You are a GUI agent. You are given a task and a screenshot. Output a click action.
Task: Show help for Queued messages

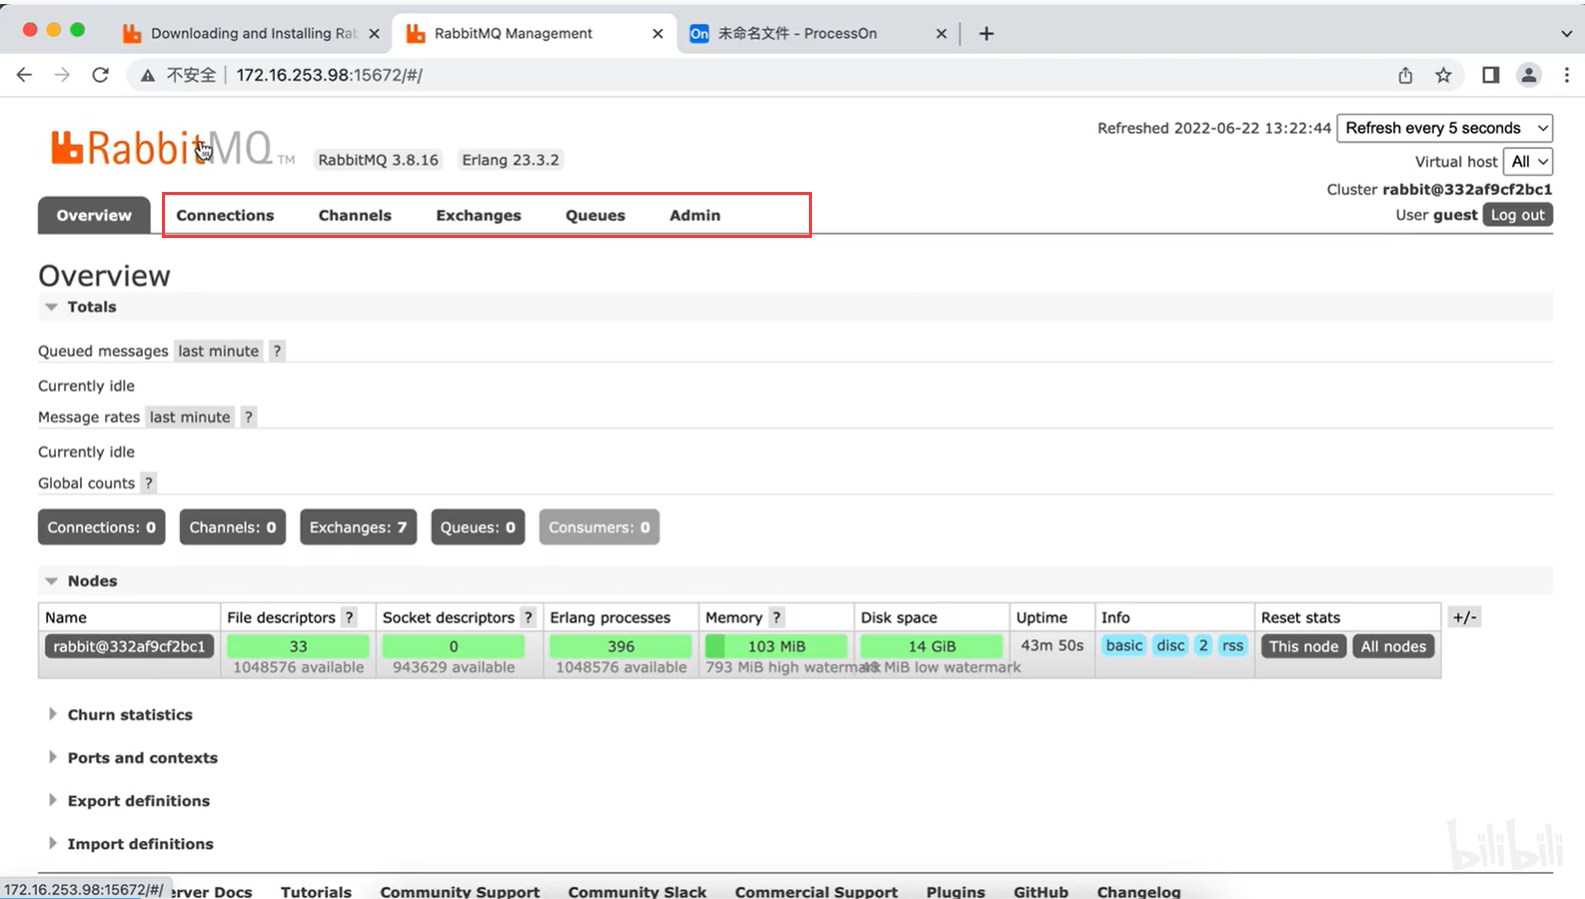[277, 351]
